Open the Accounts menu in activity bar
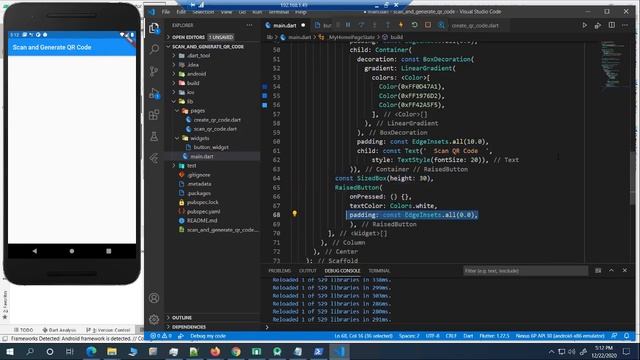This screenshot has width=640, height=360. pyautogui.click(x=154, y=298)
